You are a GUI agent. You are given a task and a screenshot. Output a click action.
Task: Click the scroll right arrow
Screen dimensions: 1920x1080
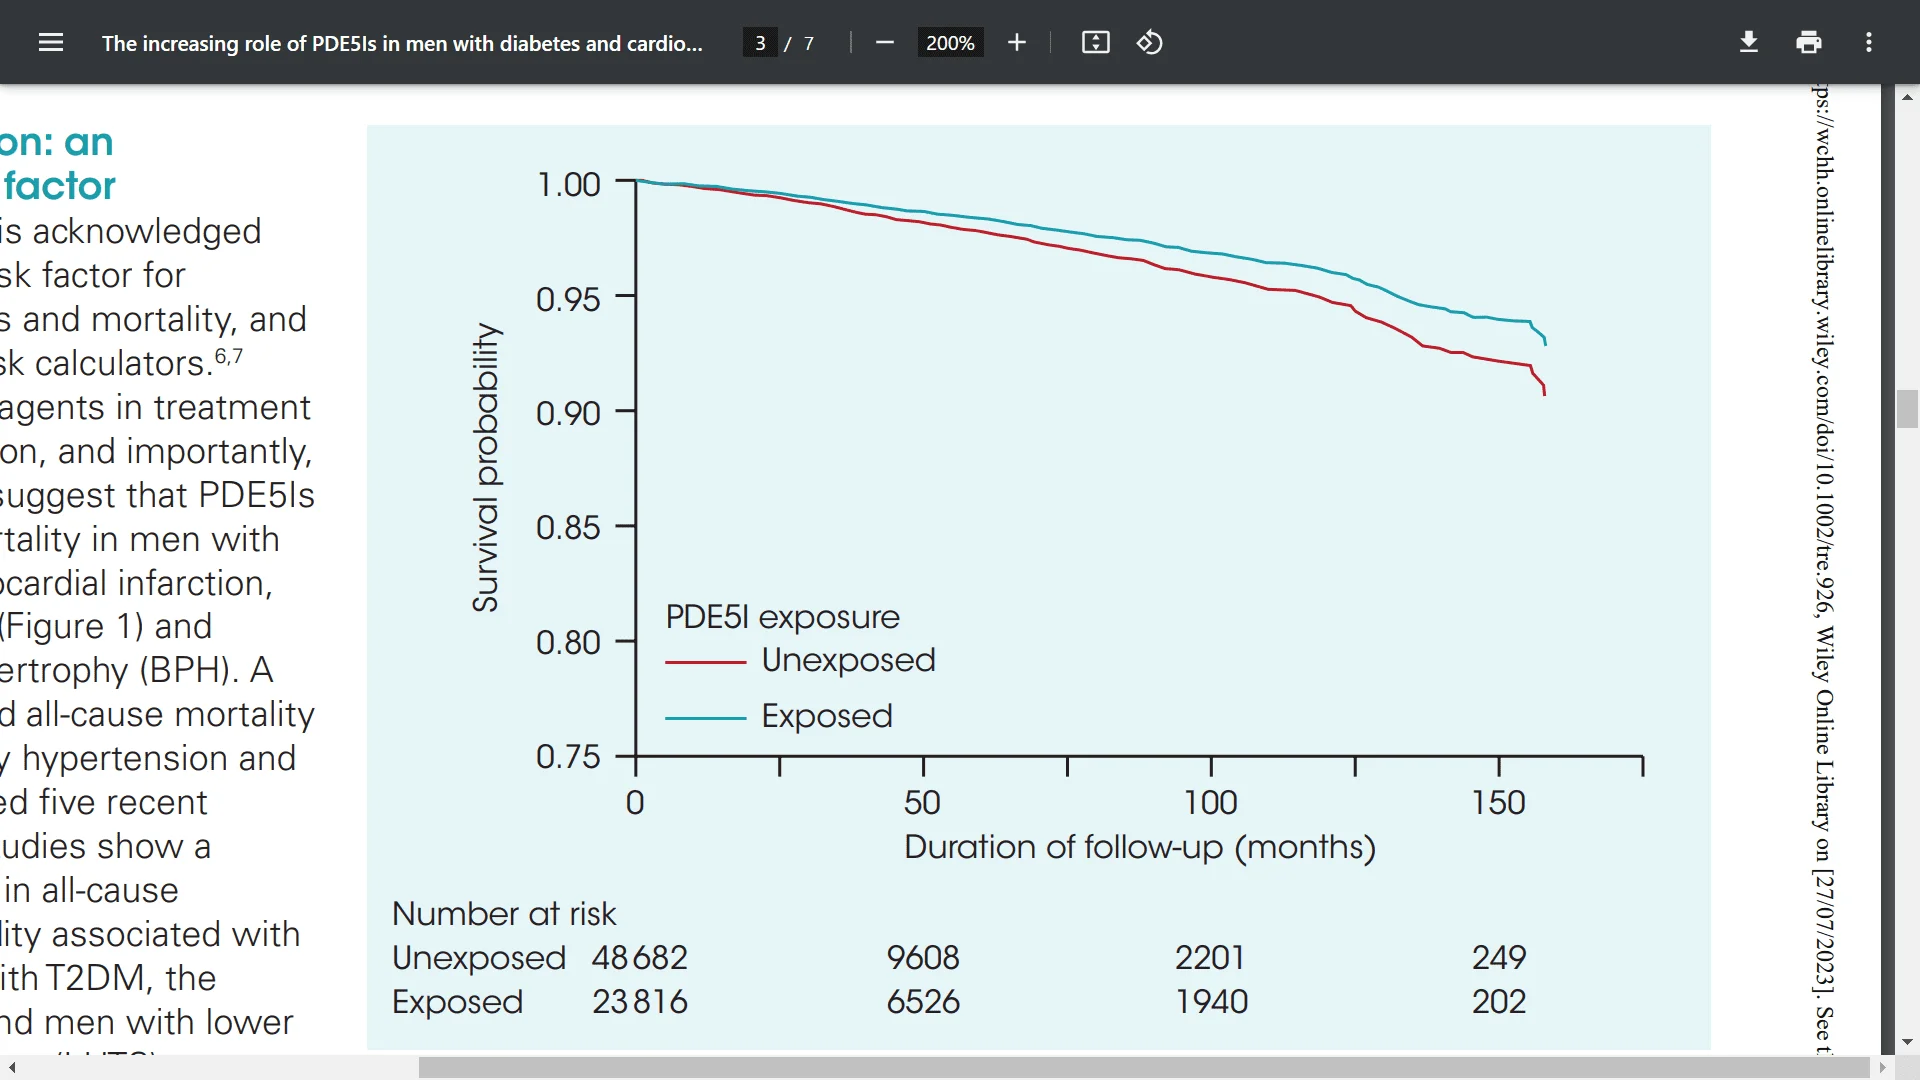pos(1883,1068)
